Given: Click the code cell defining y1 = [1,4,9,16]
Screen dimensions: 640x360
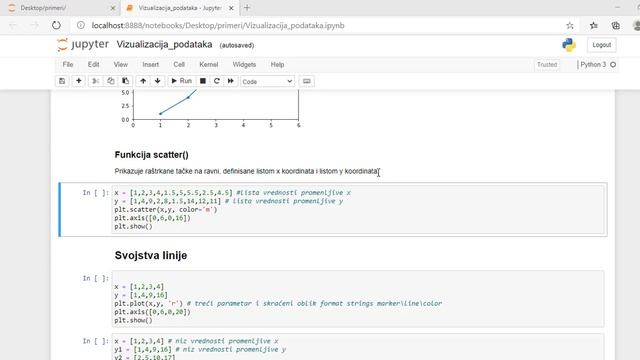Looking at the screenshot, I should pyautogui.click(x=358, y=347).
